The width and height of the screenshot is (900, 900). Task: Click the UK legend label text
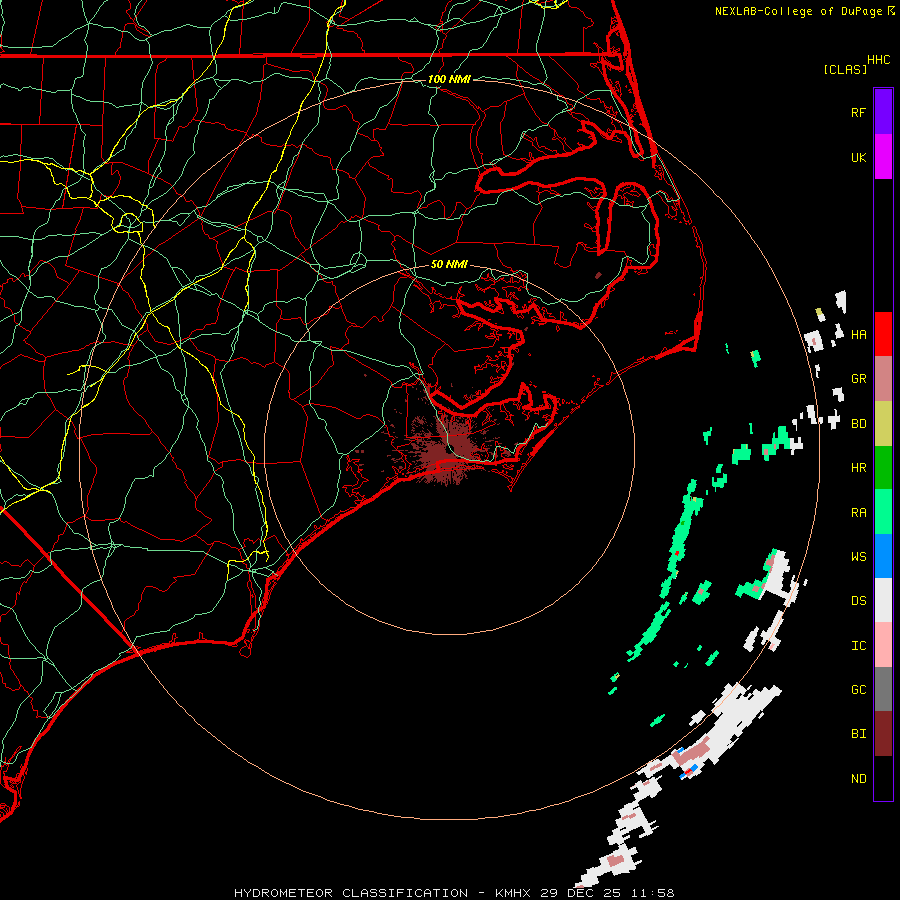859,157
